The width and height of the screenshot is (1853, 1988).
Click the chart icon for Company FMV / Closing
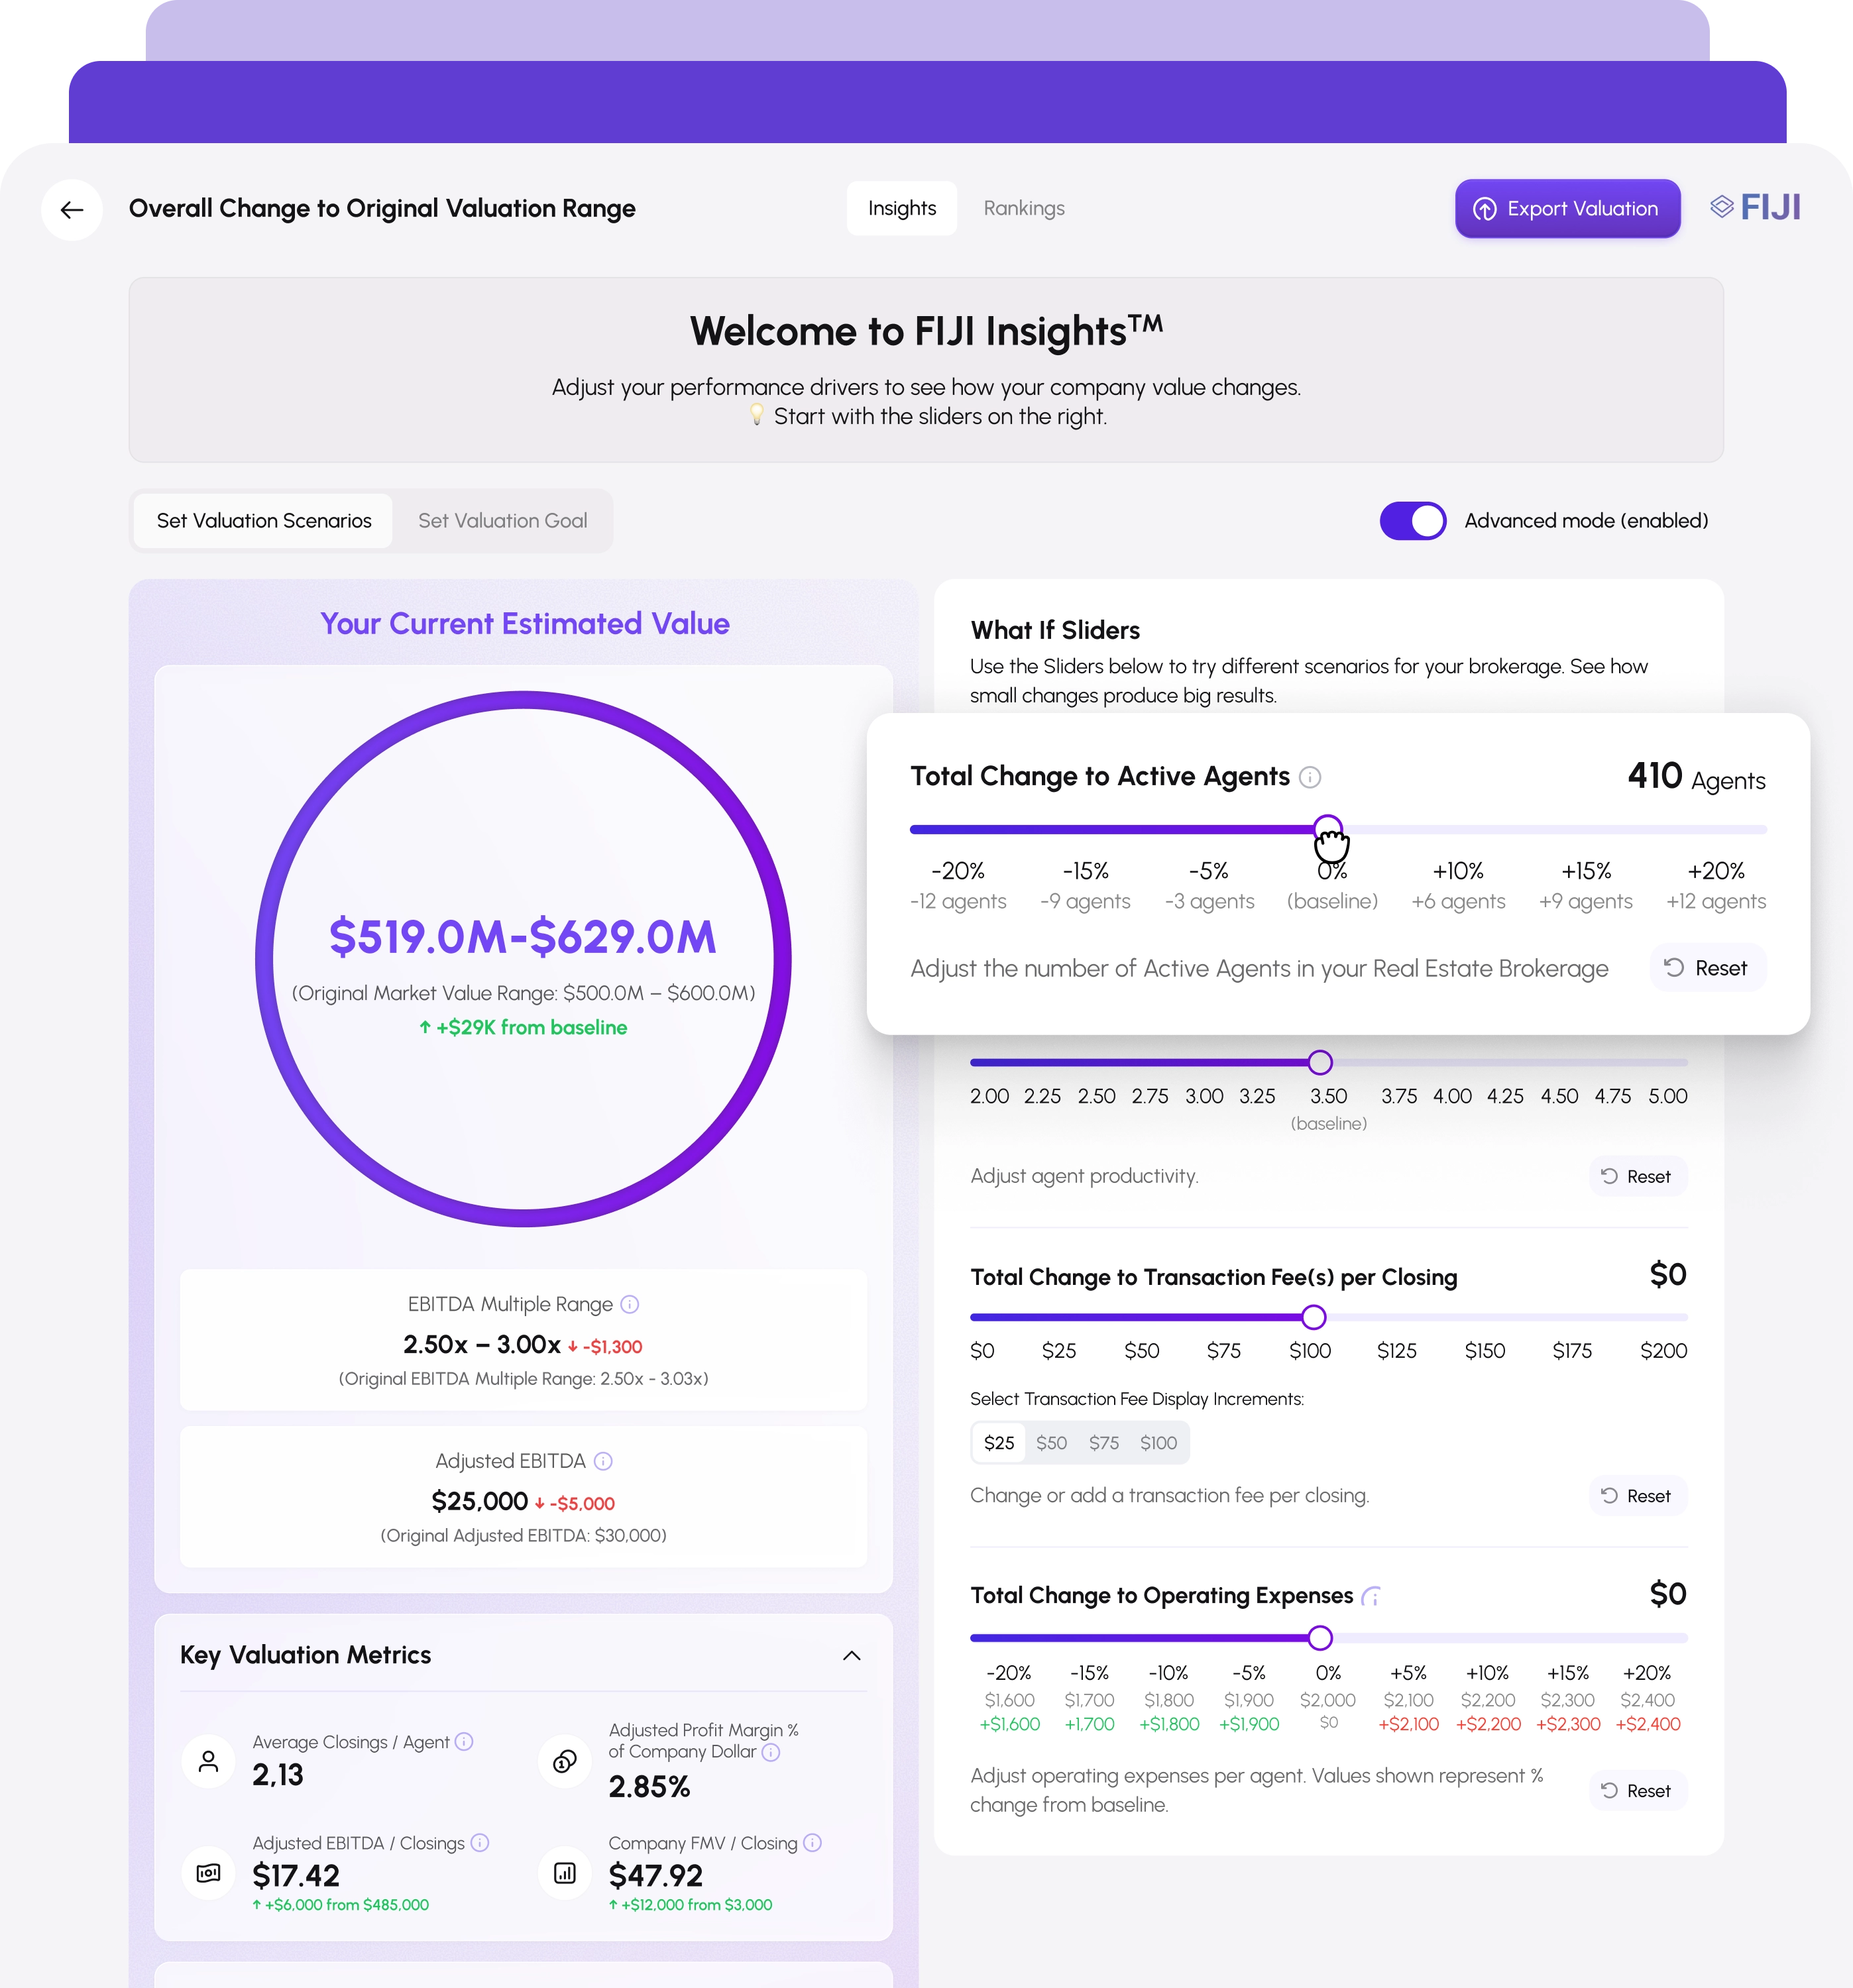pyautogui.click(x=565, y=1873)
